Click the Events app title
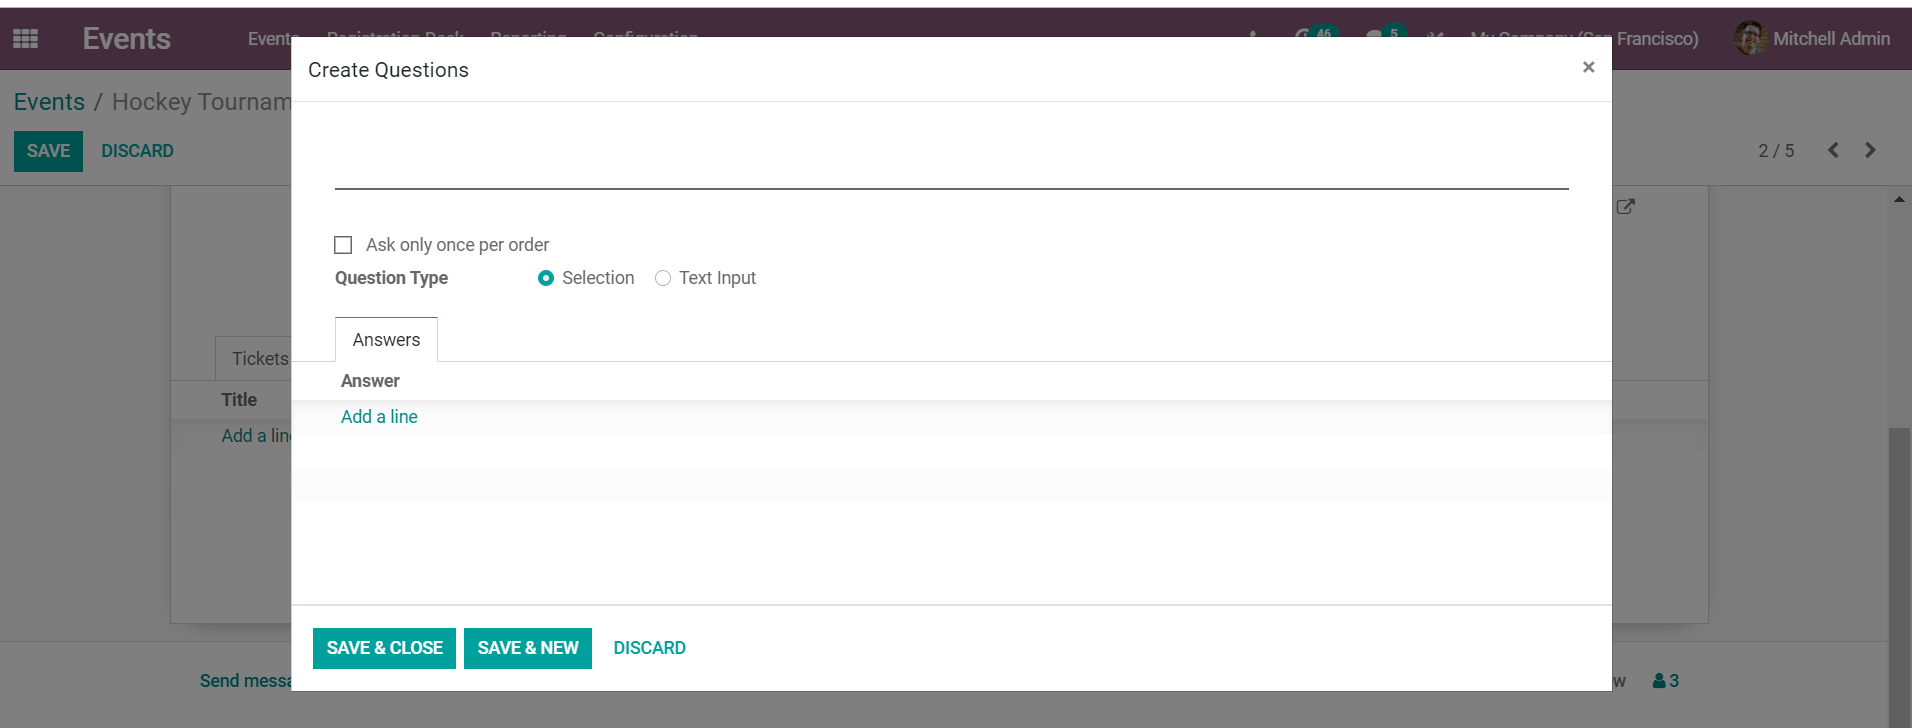This screenshot has height=728, width=1912. [x=126, y=39]
